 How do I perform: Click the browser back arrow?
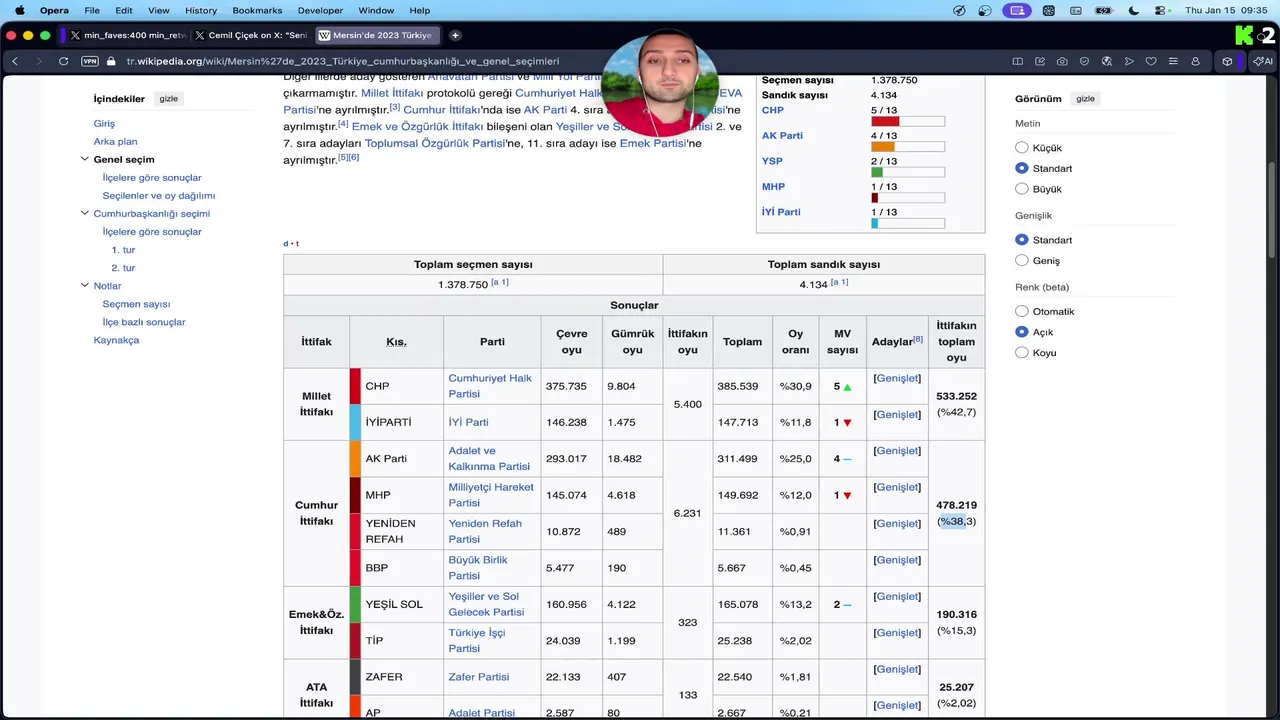[x=15, y=61]
